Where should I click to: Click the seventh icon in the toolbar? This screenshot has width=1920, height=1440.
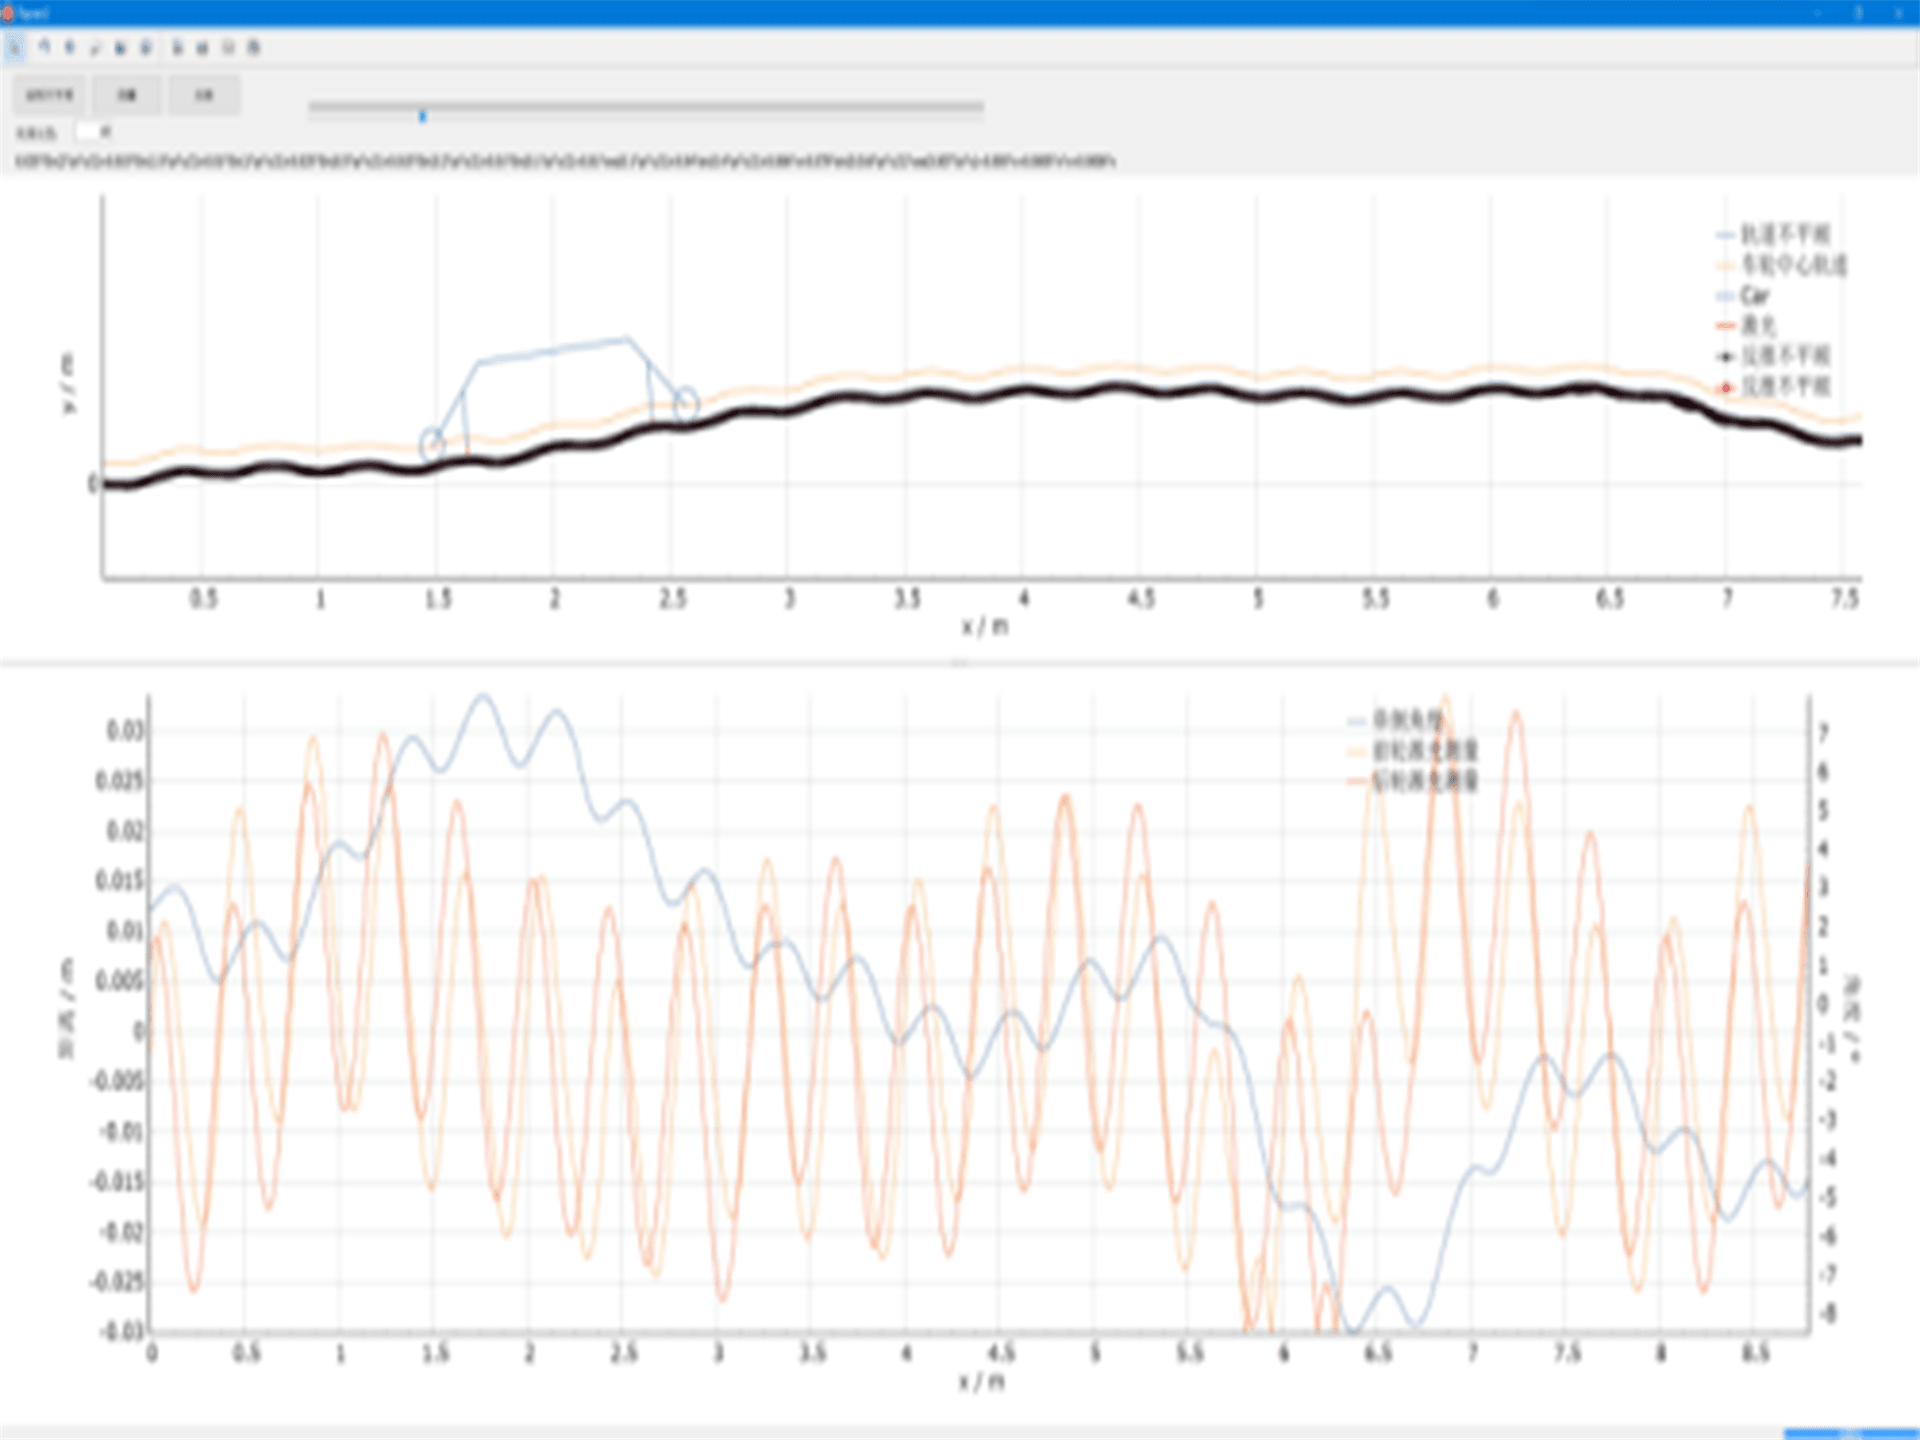click(177, 47)
